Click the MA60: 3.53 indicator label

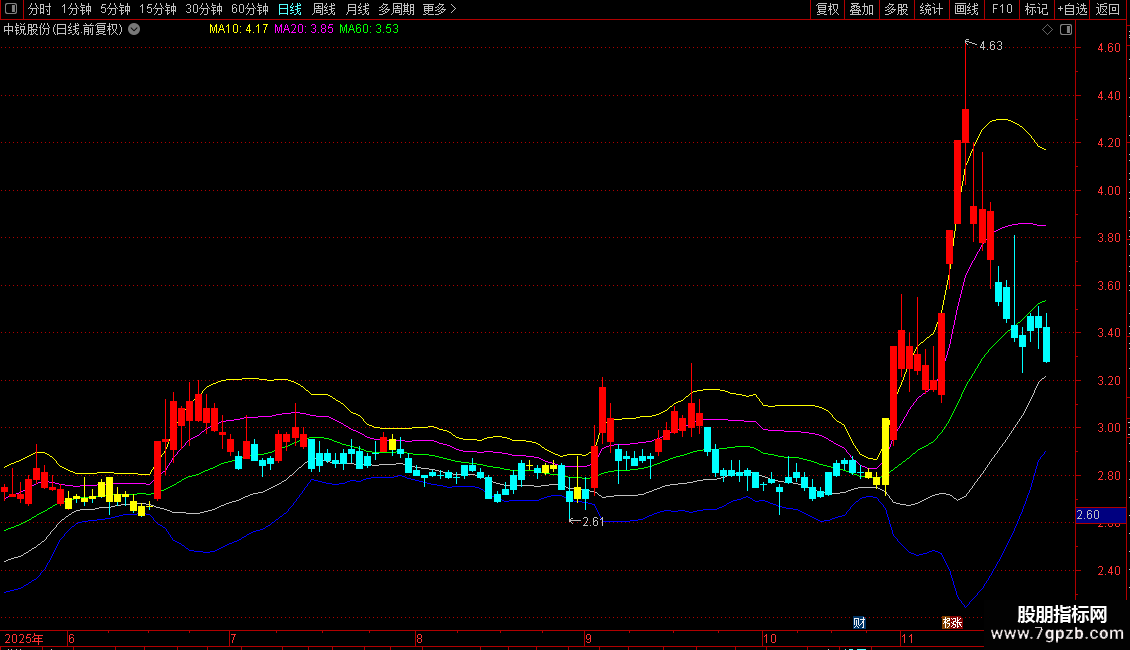369,29
